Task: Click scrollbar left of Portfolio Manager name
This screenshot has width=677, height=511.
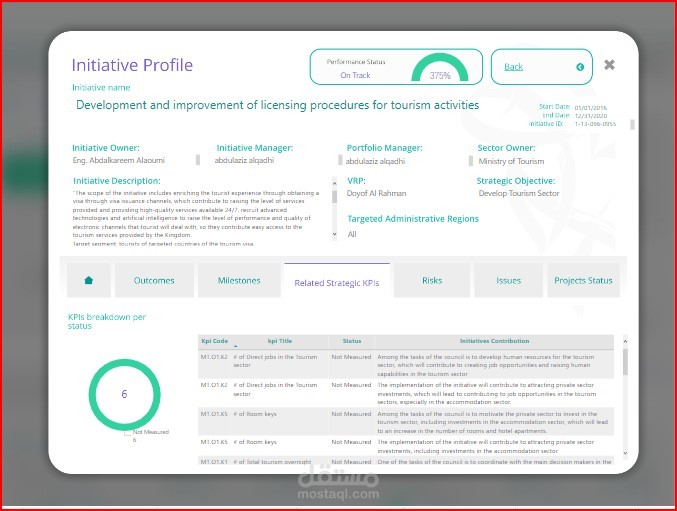Action: coord(340,160)
